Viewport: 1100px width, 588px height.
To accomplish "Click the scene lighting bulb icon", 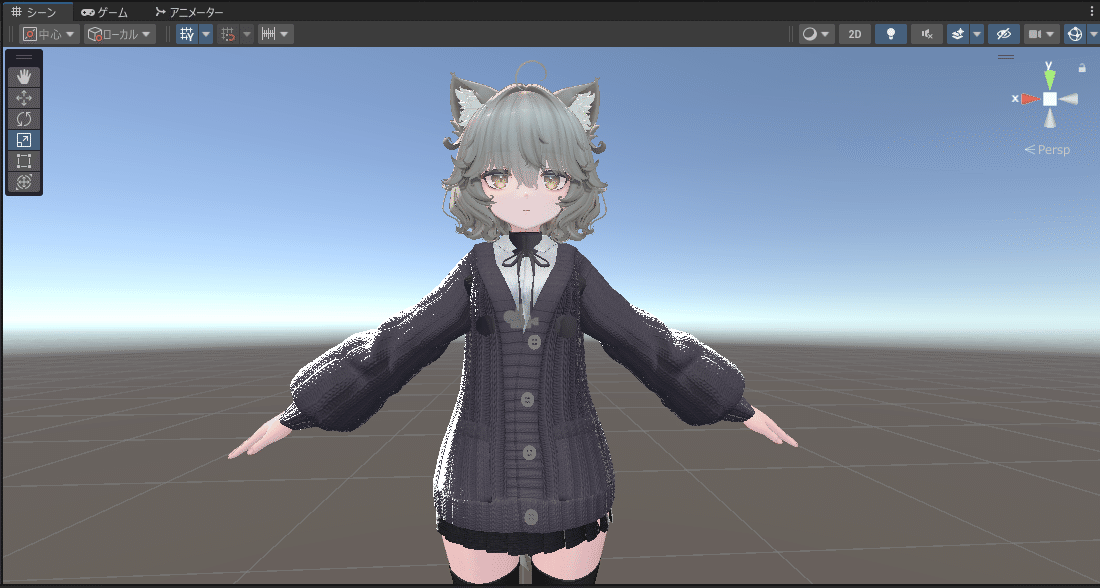I will pyautogui.click(x=890, y=33).
